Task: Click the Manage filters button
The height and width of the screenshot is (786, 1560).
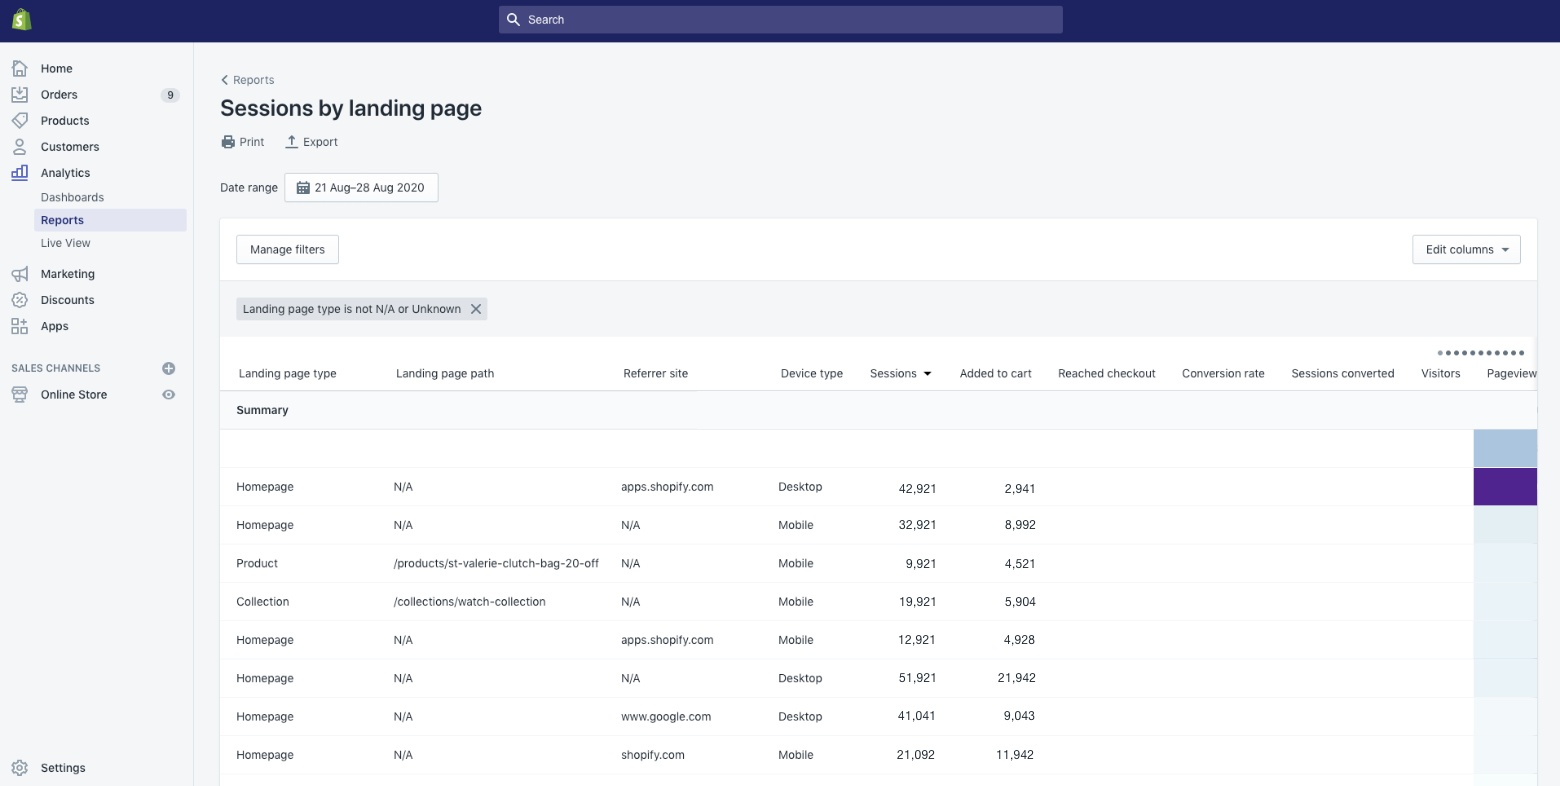Action: point(287,250)
